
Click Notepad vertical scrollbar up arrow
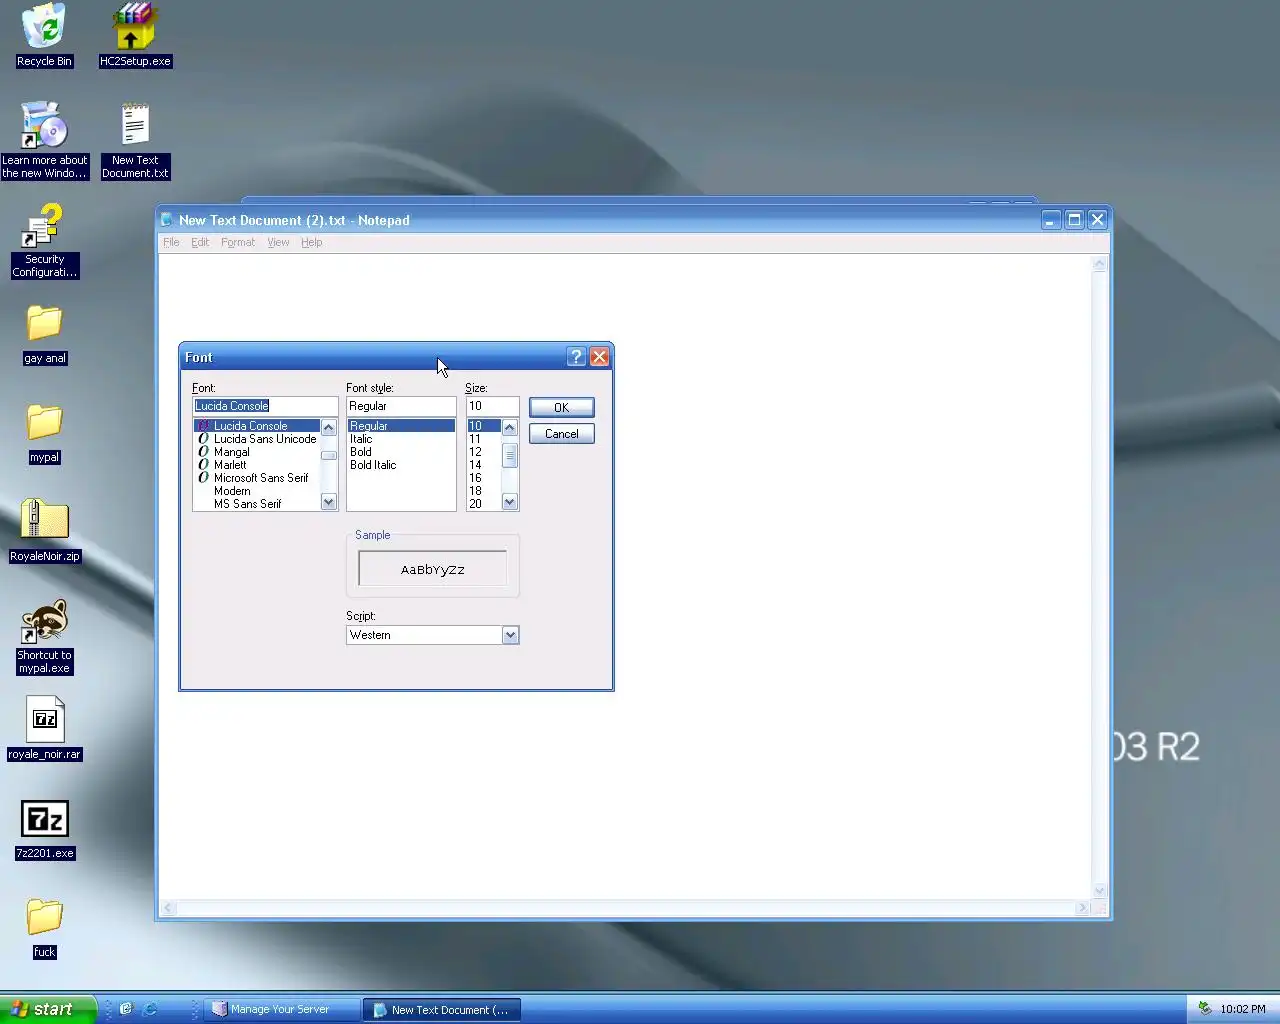(x=1100, y=264)
